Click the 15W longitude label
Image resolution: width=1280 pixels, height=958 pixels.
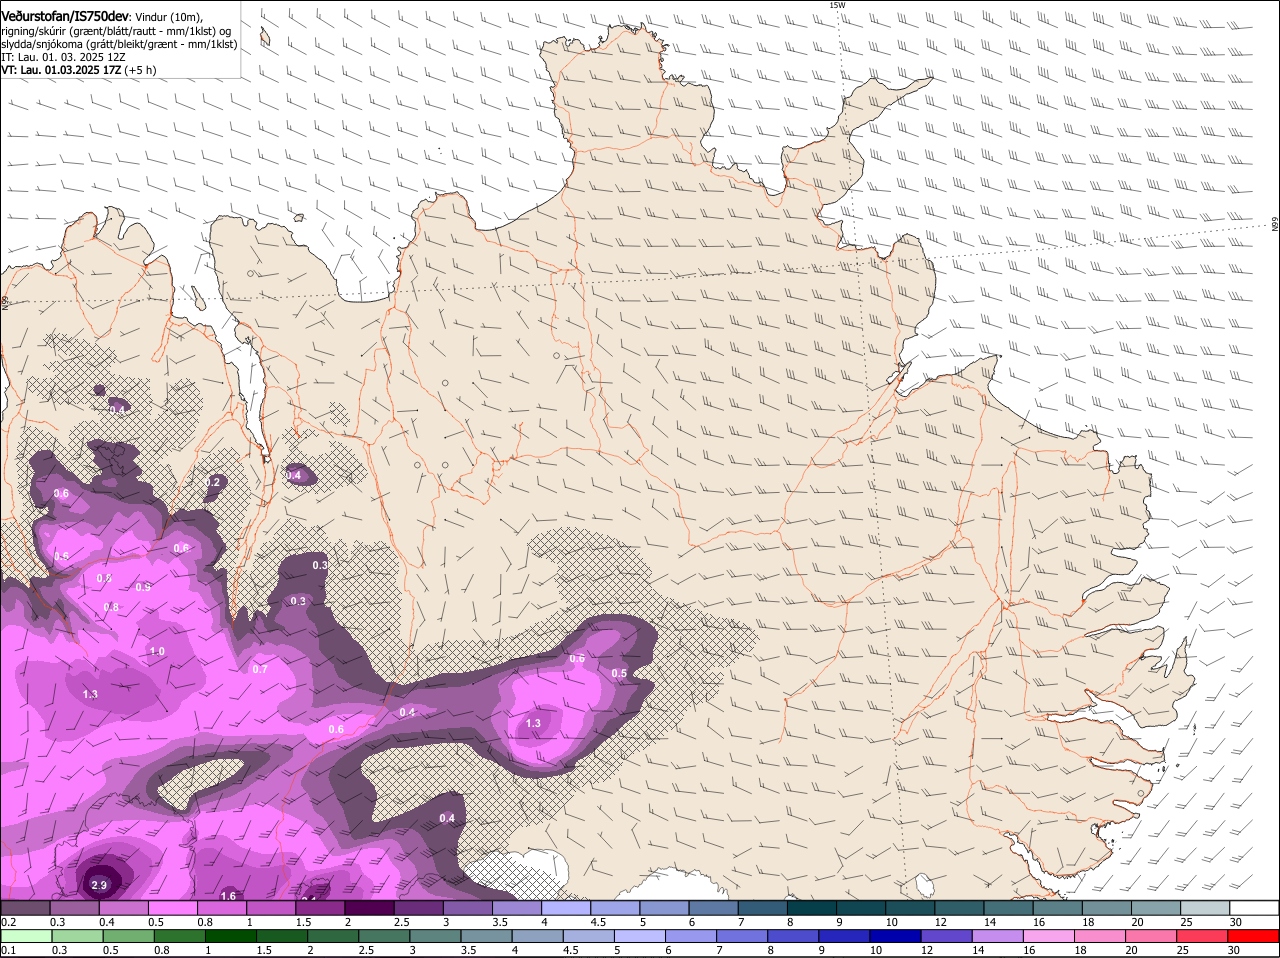(x=837, y=5)
